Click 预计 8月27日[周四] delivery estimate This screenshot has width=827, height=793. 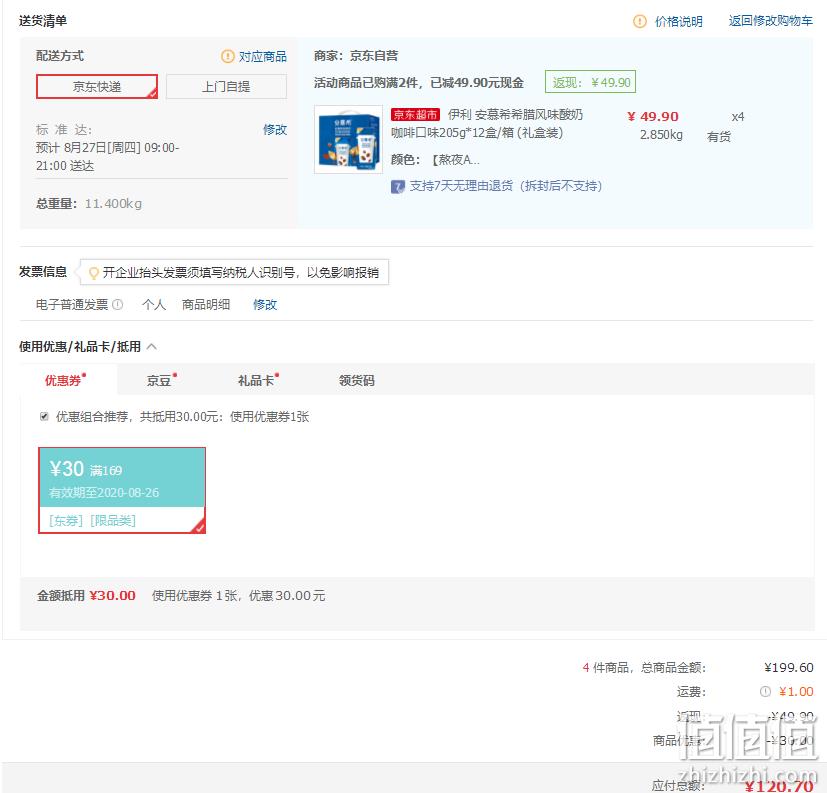click(108, 157)
